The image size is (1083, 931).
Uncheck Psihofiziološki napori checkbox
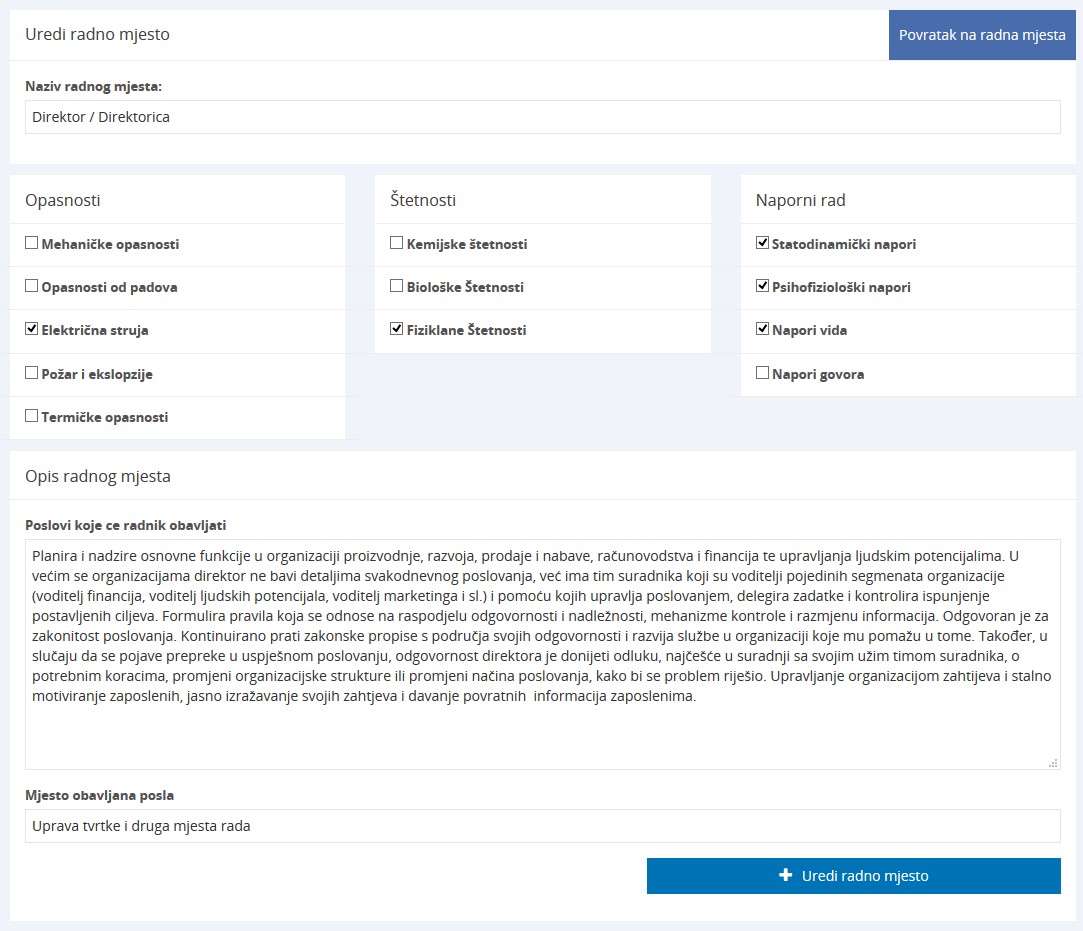click(763, 286)
